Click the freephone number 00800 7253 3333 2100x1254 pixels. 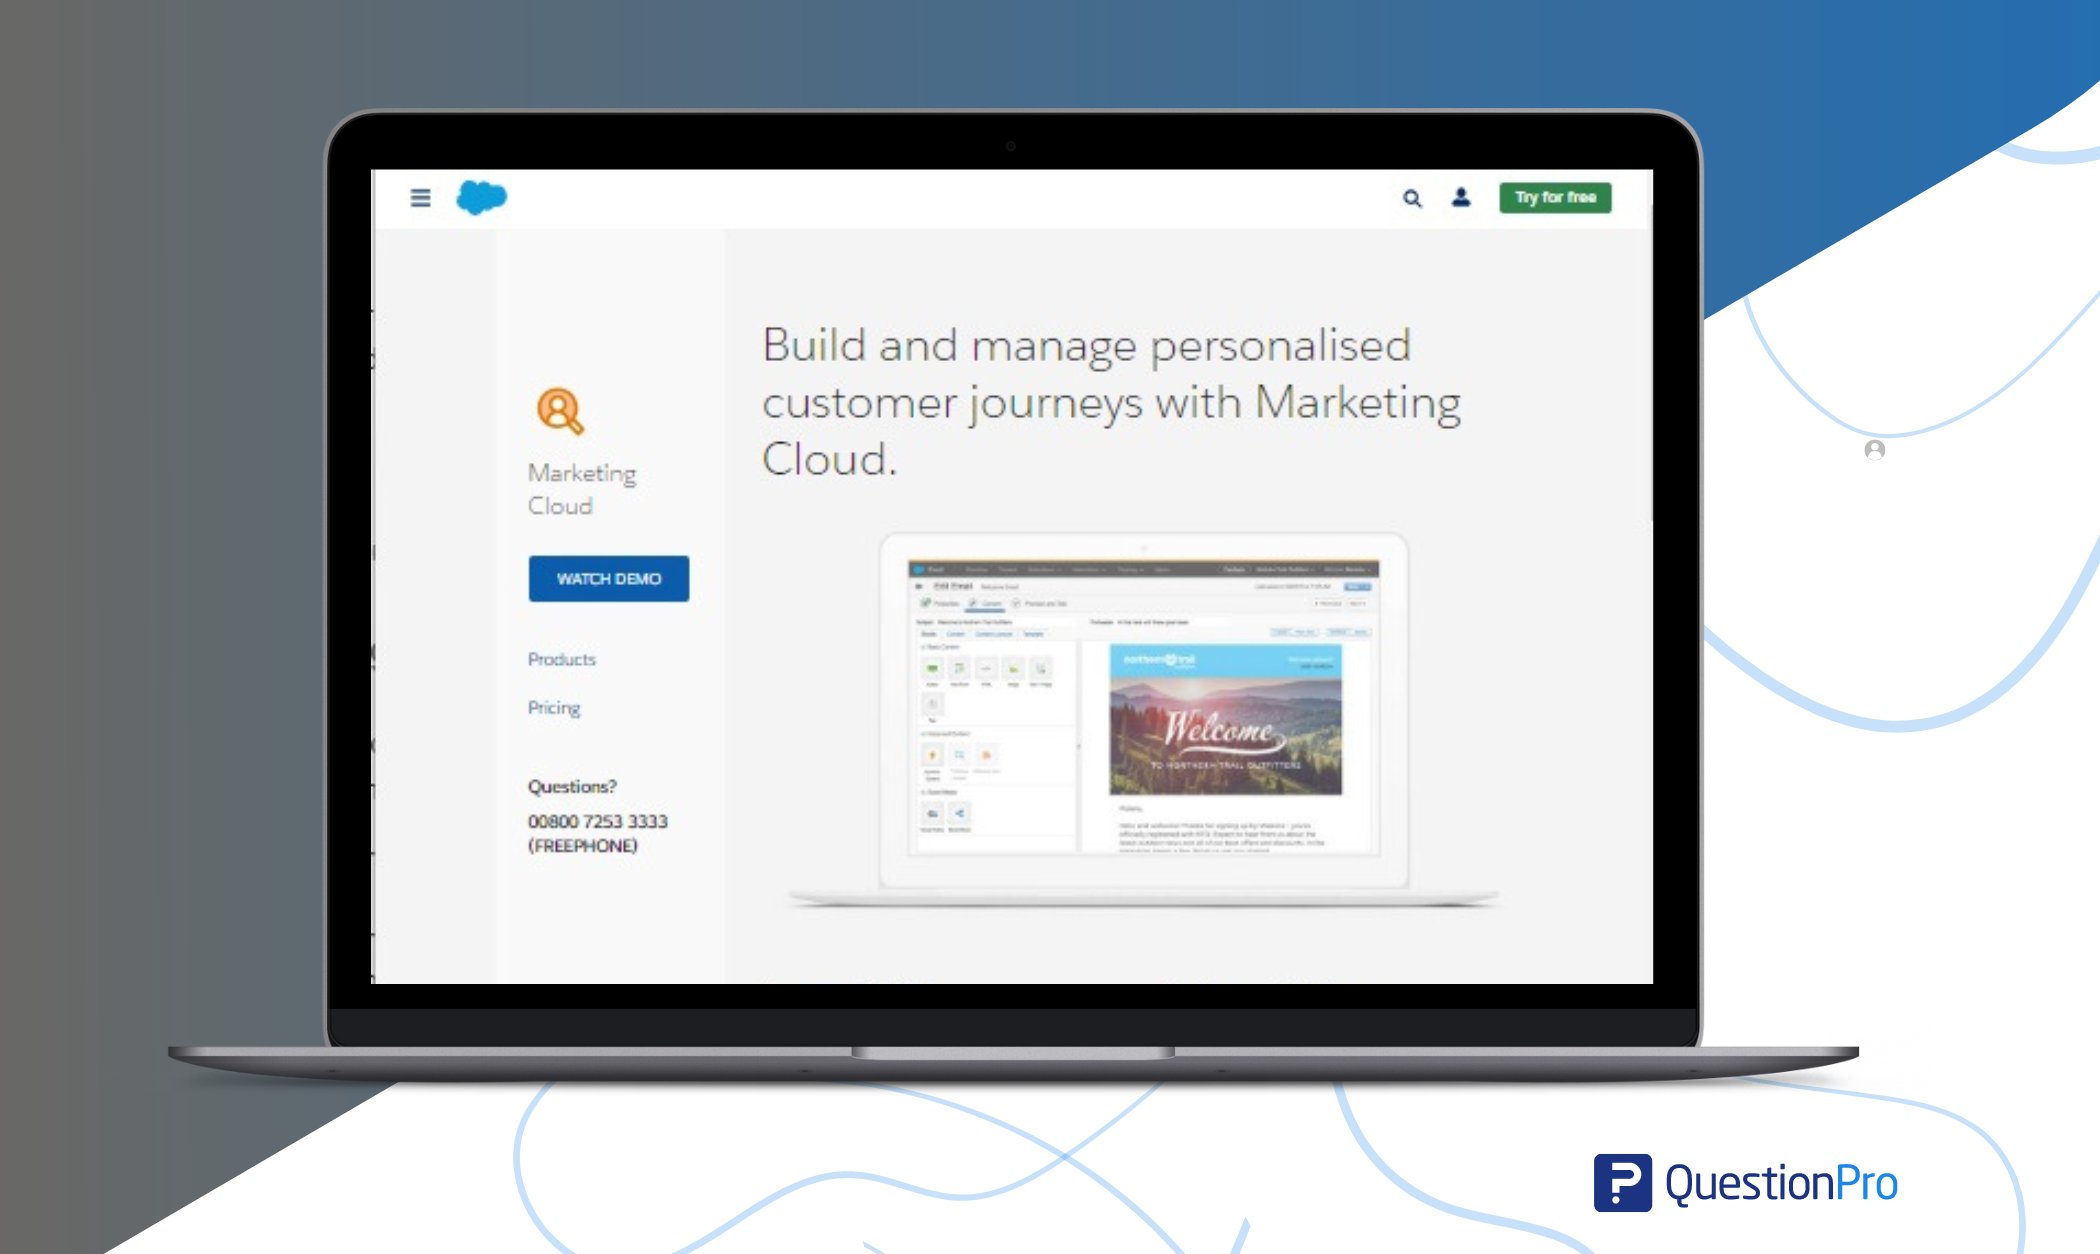(x=598, y=821)
